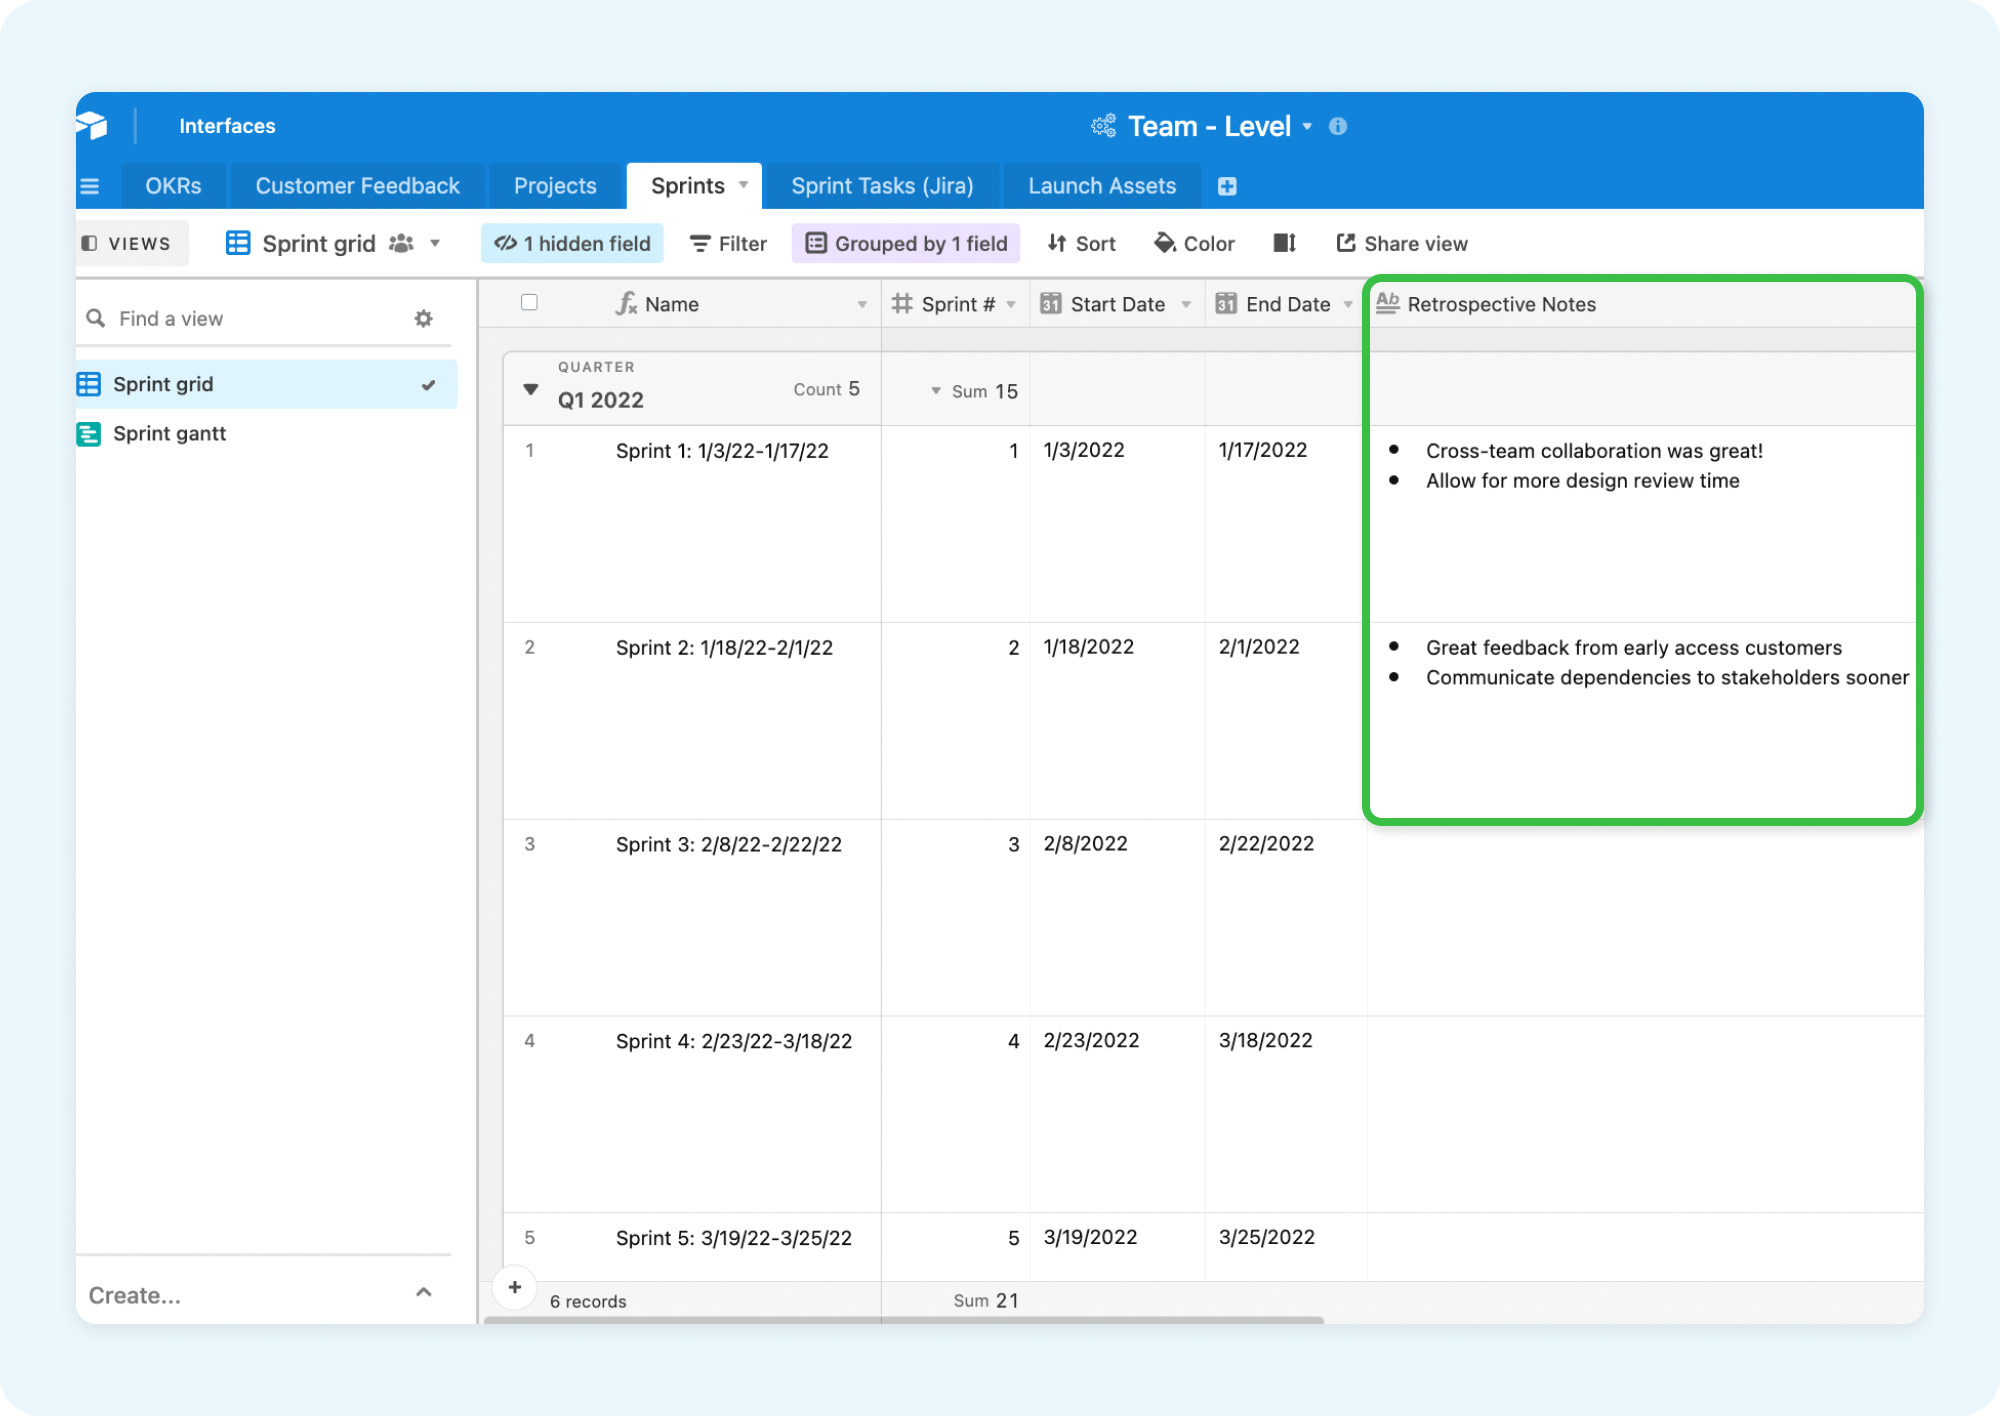Click the Share view button
The image size is (2000, 1416).
pyautogui.click(x=1402, y=244)
